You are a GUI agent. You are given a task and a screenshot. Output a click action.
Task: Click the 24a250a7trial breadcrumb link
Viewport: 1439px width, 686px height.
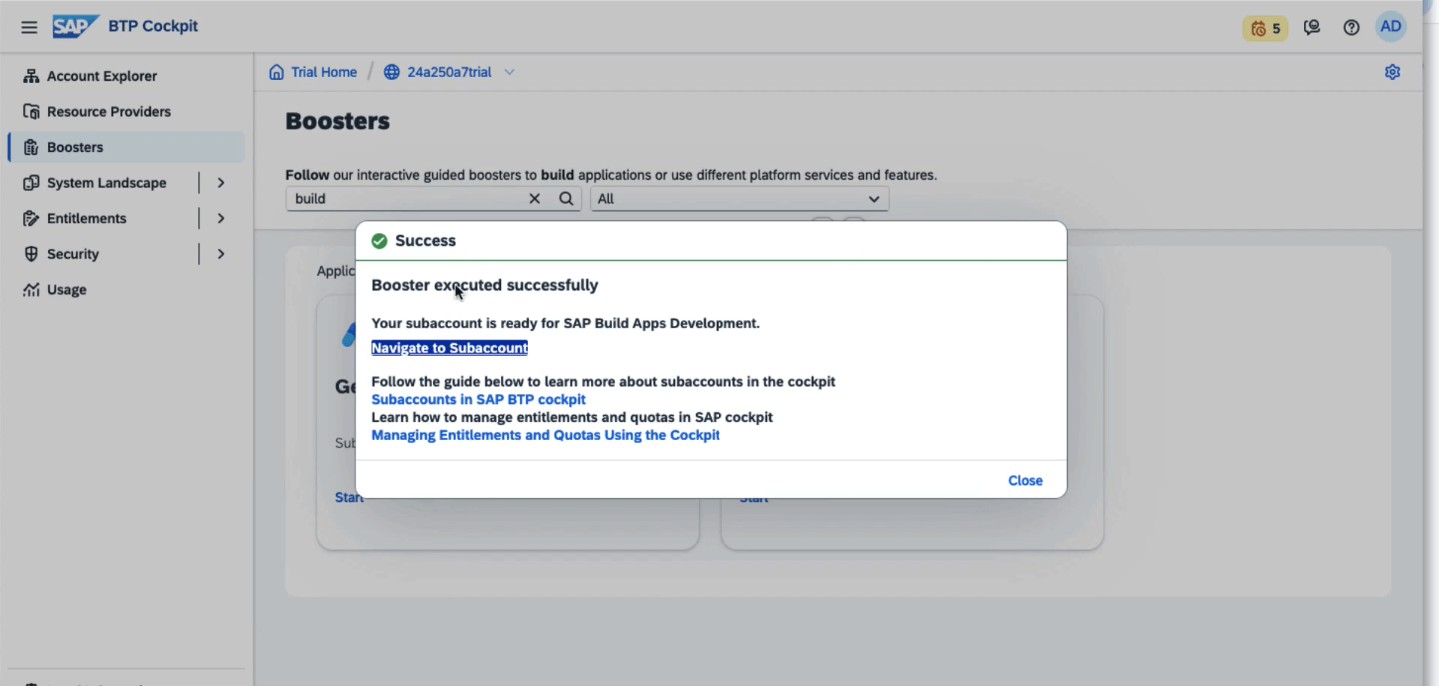click(x=449, y=72)
